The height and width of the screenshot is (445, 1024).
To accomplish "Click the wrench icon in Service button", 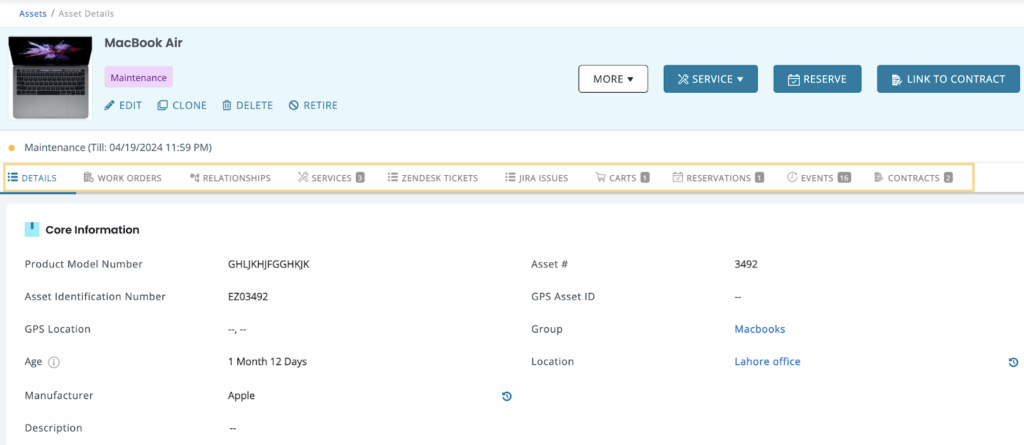I will click(x=683, y=79).
